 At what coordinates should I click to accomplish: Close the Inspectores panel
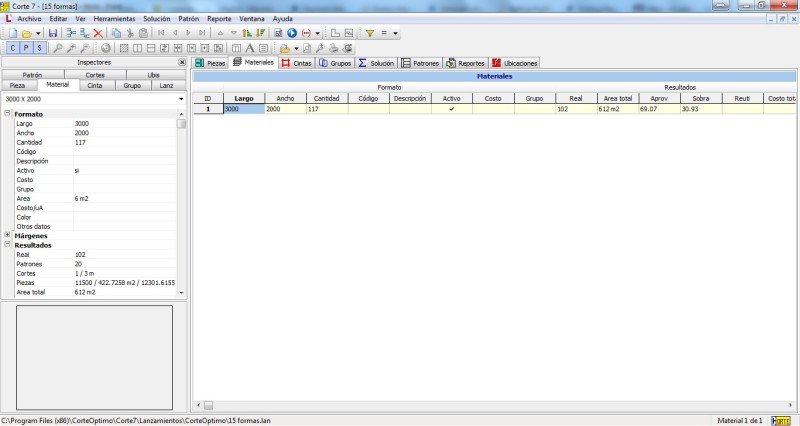click(182, 62)
